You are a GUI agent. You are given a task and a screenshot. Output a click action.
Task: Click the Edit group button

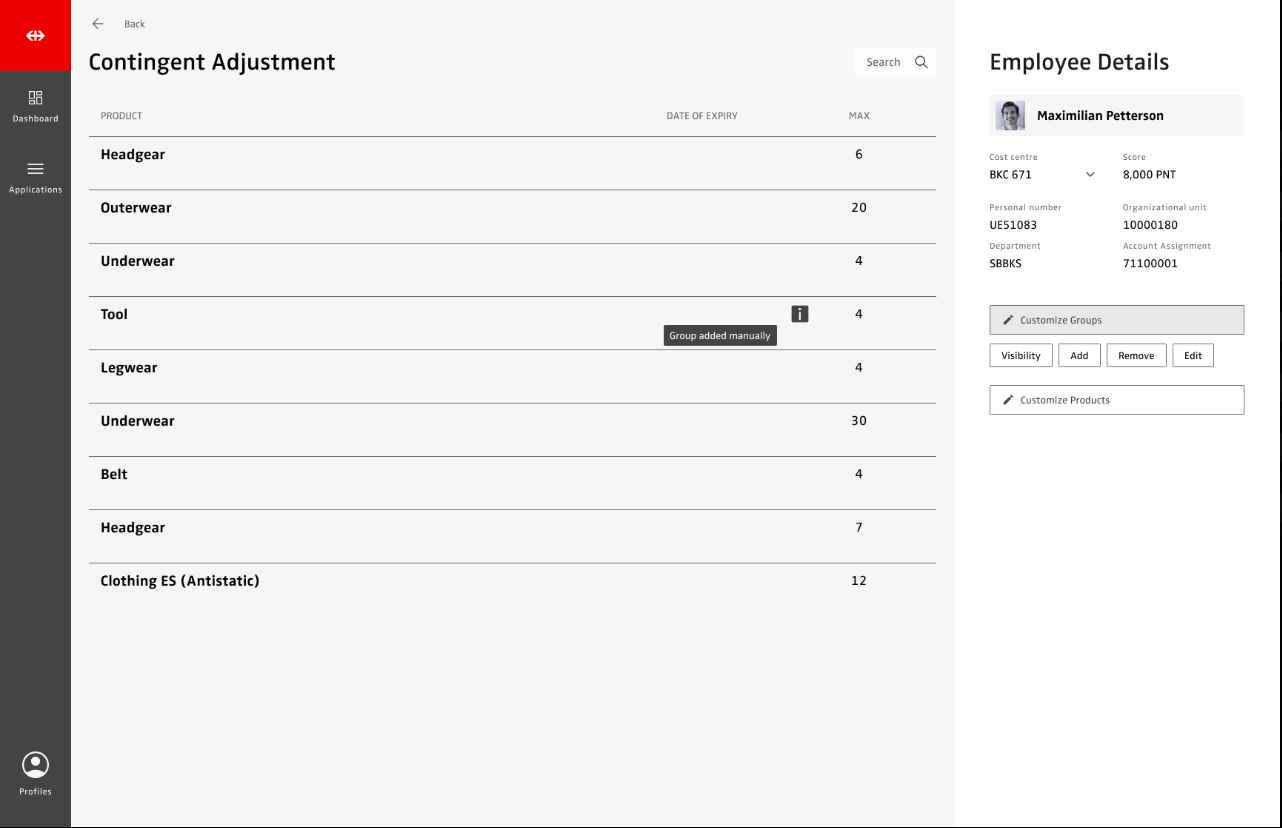pos(1192,356)
